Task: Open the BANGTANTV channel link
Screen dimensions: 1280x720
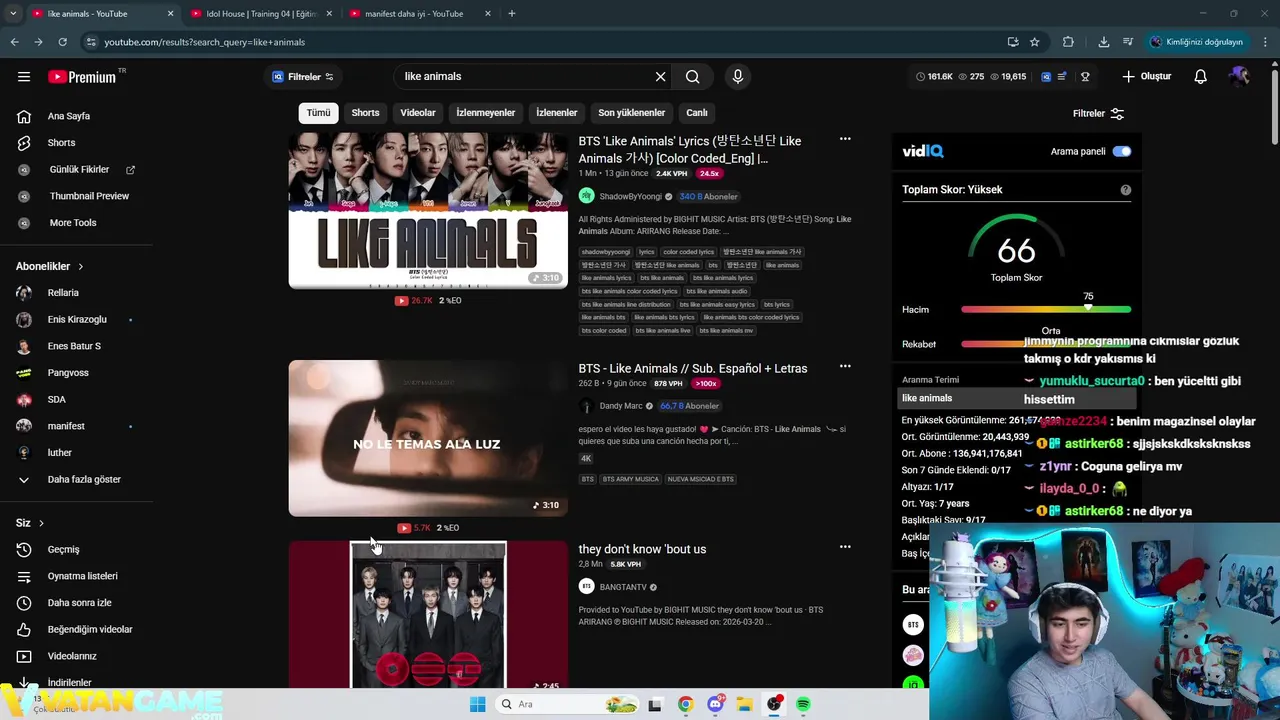Action: 623,587
